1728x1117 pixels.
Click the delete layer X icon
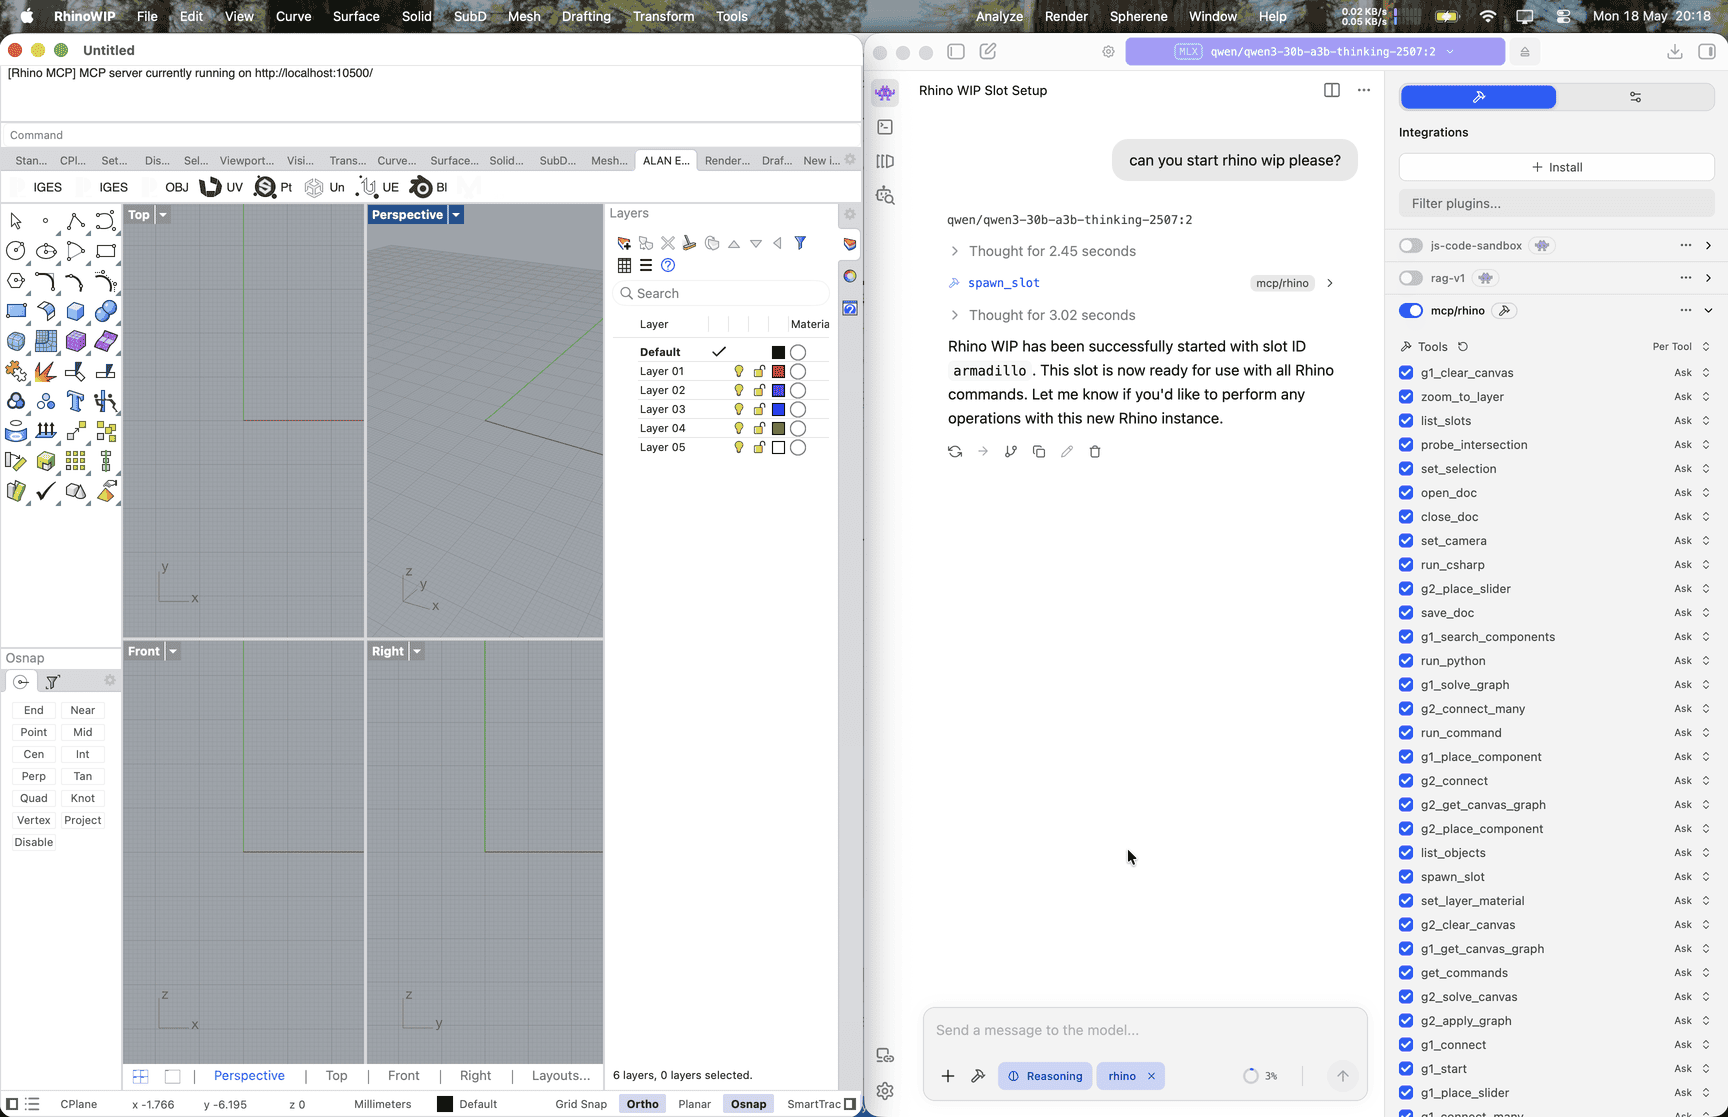tap(668, 243)
